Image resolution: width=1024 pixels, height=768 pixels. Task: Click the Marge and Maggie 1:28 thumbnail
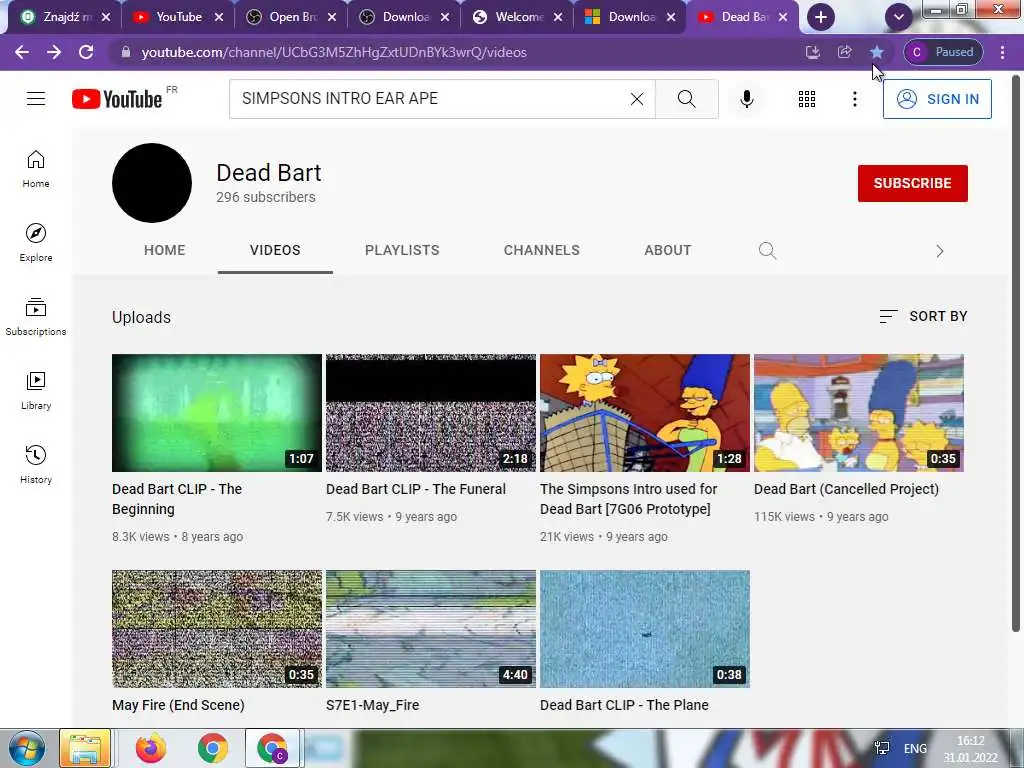pos(645,413)
